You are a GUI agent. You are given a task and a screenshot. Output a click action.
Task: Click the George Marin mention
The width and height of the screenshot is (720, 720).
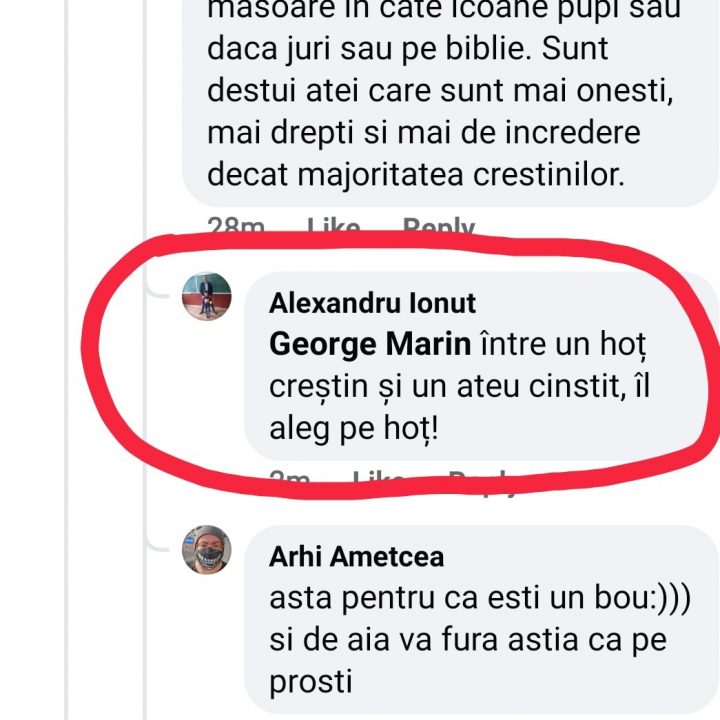tap(369, 345)
